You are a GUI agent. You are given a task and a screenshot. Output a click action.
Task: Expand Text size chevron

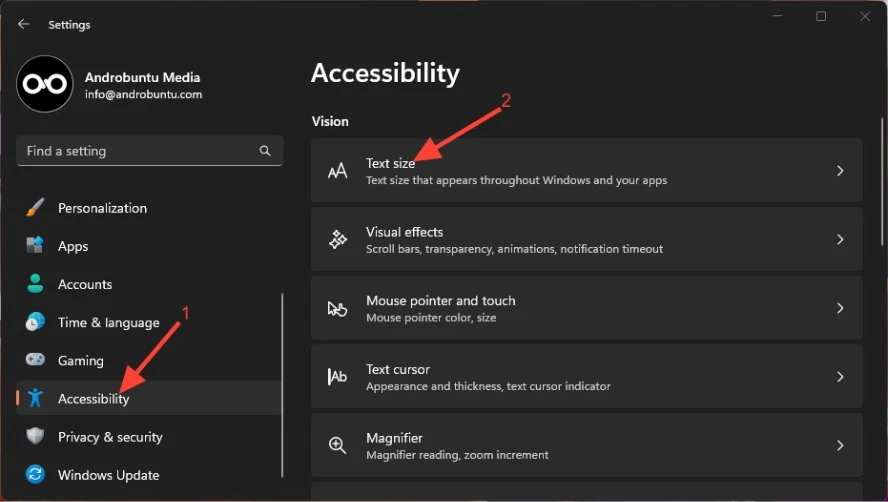click(x=840, y=171)
